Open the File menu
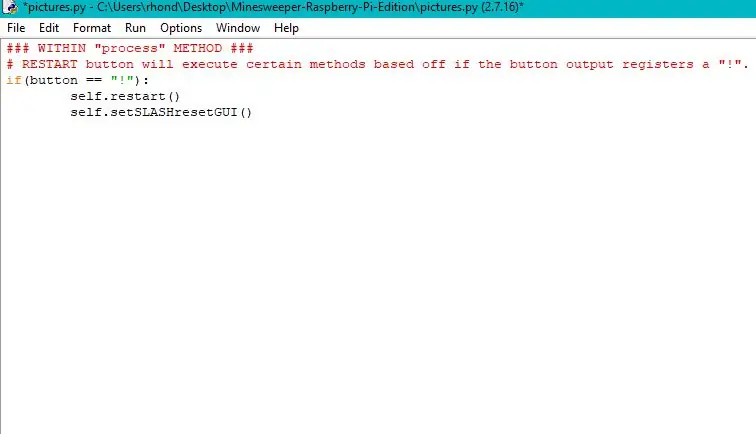The height and width of the screenshot is (434, 756). coord(16,28)
